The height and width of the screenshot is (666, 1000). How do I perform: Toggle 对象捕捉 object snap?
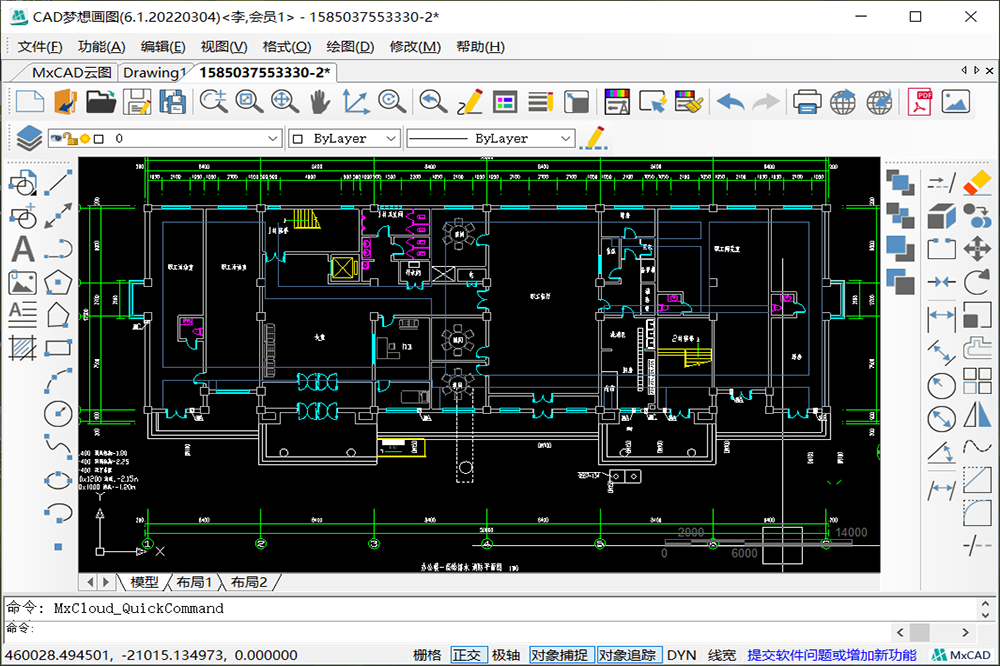pos(559,655)
